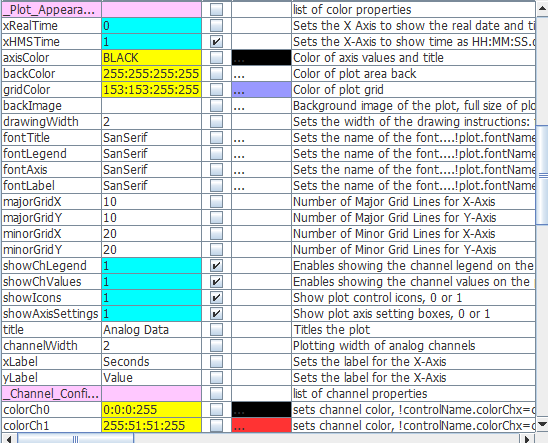The image size is (548, 443).
Task: Open the fontLegend chooser ellipsis
Action: pos(261,154)
